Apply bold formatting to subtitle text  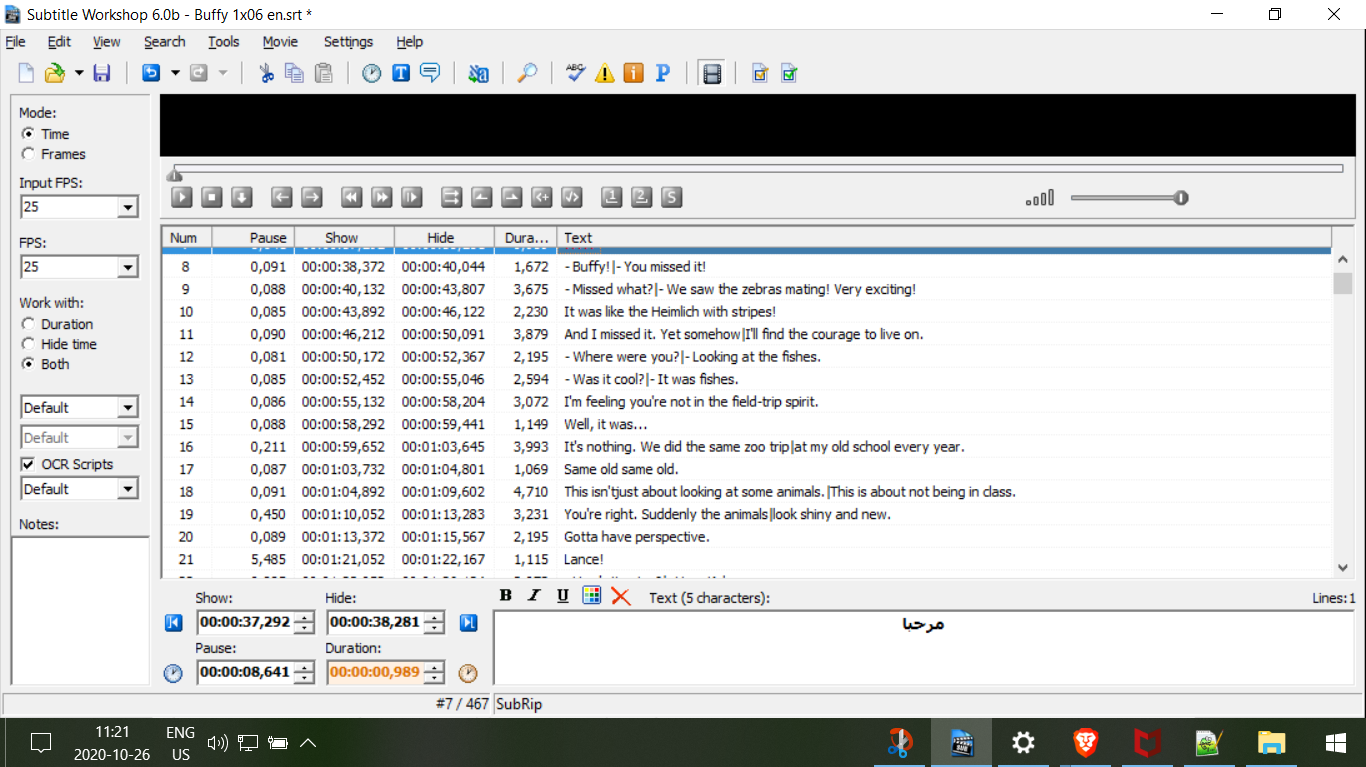[506, 596]
